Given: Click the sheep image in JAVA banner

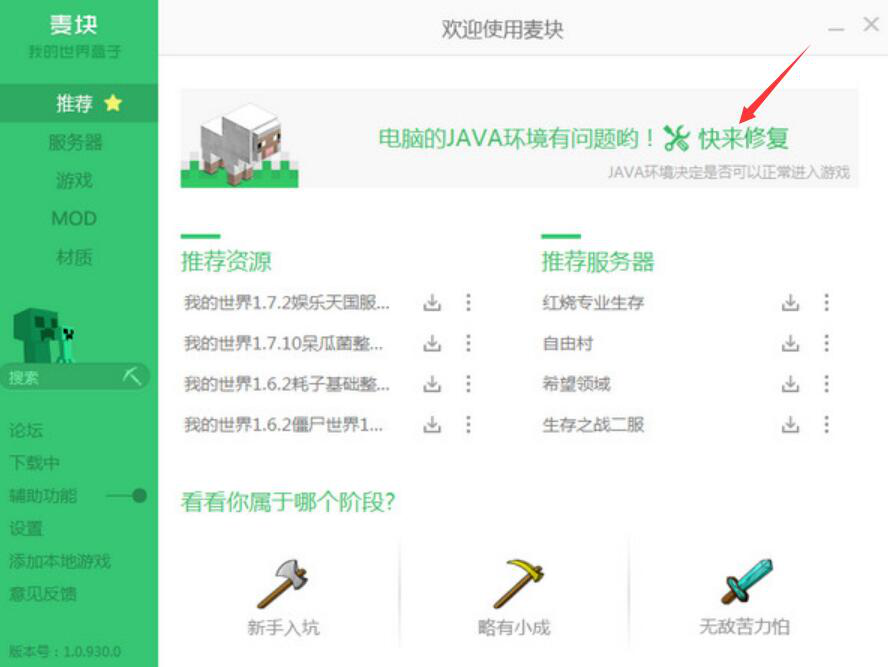Looking at the screenshot, I should pyautogui.click(x=240, y=146).
